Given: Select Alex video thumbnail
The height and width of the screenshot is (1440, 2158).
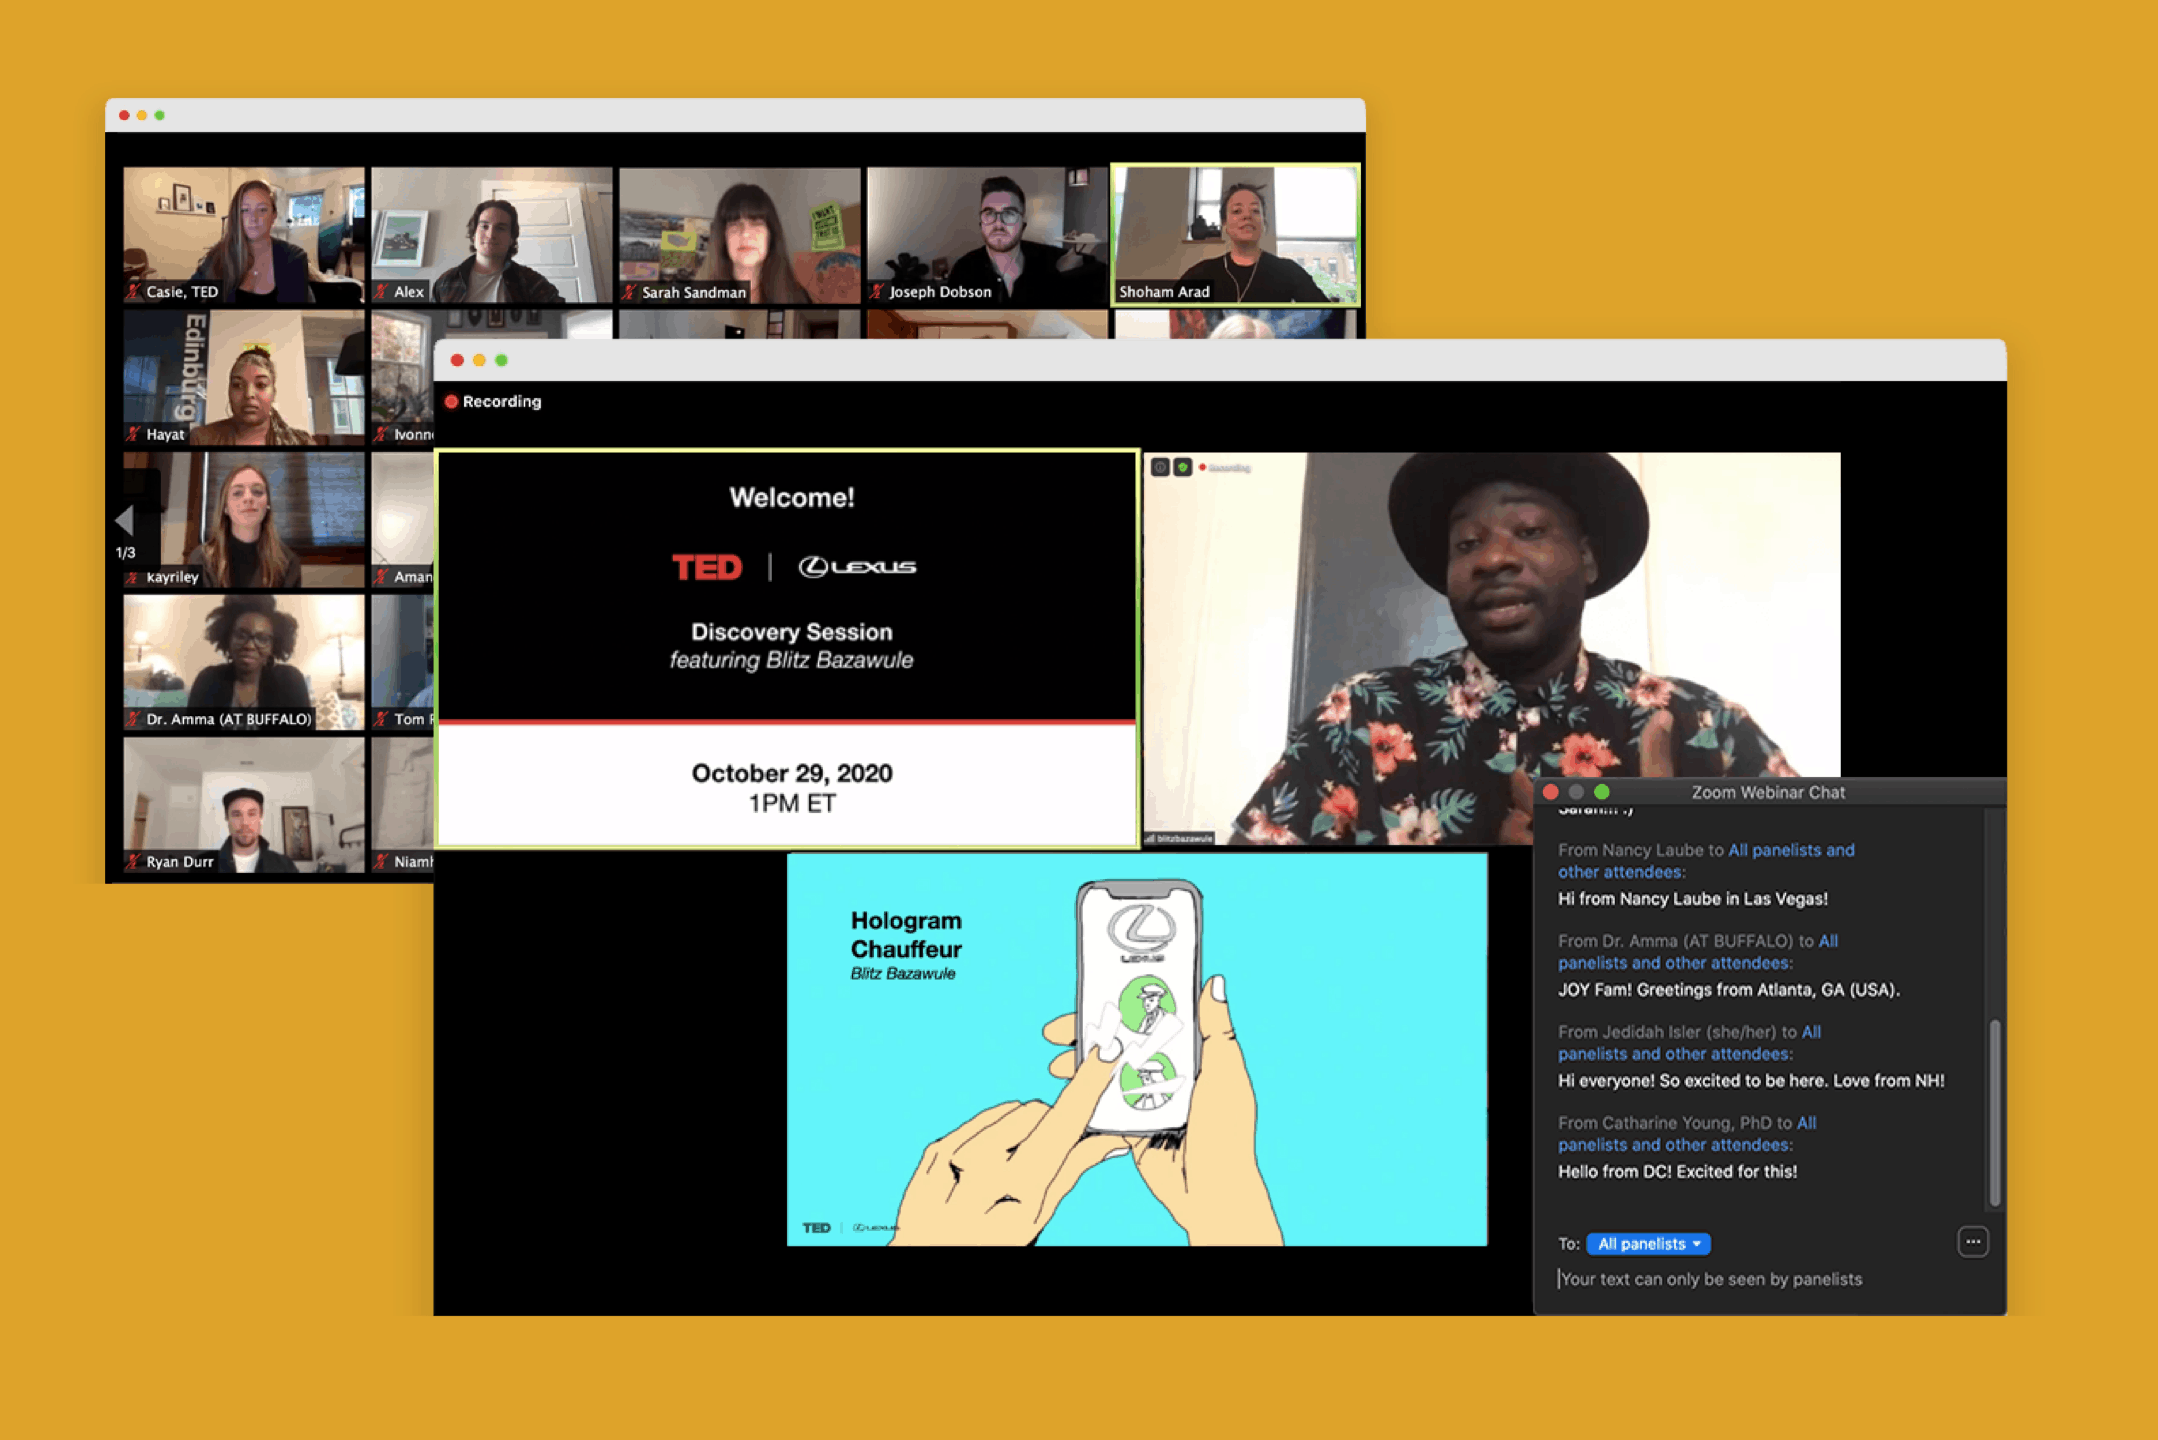Looking at the screenshot, I should point(492,234).
